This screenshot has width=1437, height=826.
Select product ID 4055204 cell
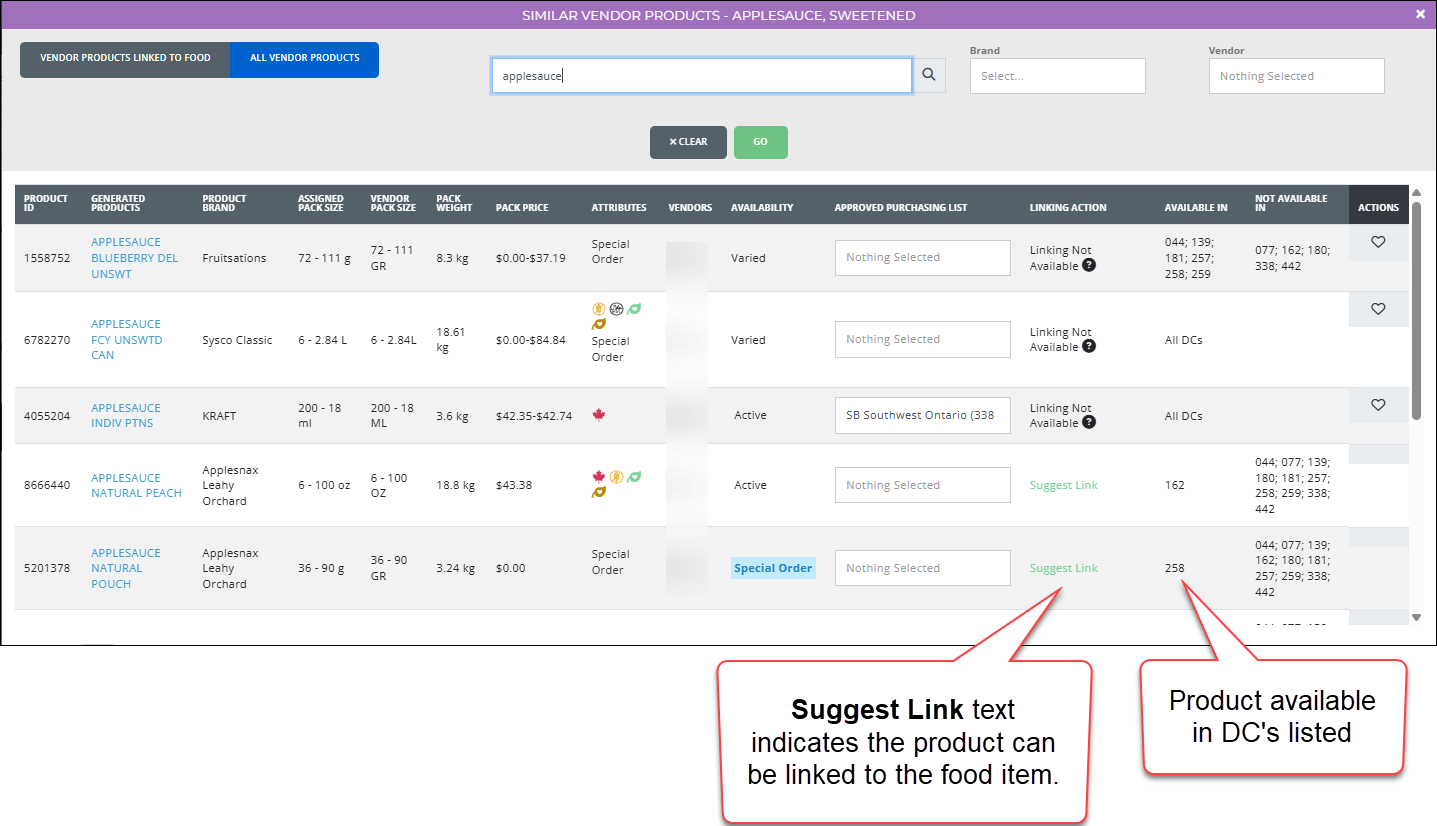coord(47,416)
